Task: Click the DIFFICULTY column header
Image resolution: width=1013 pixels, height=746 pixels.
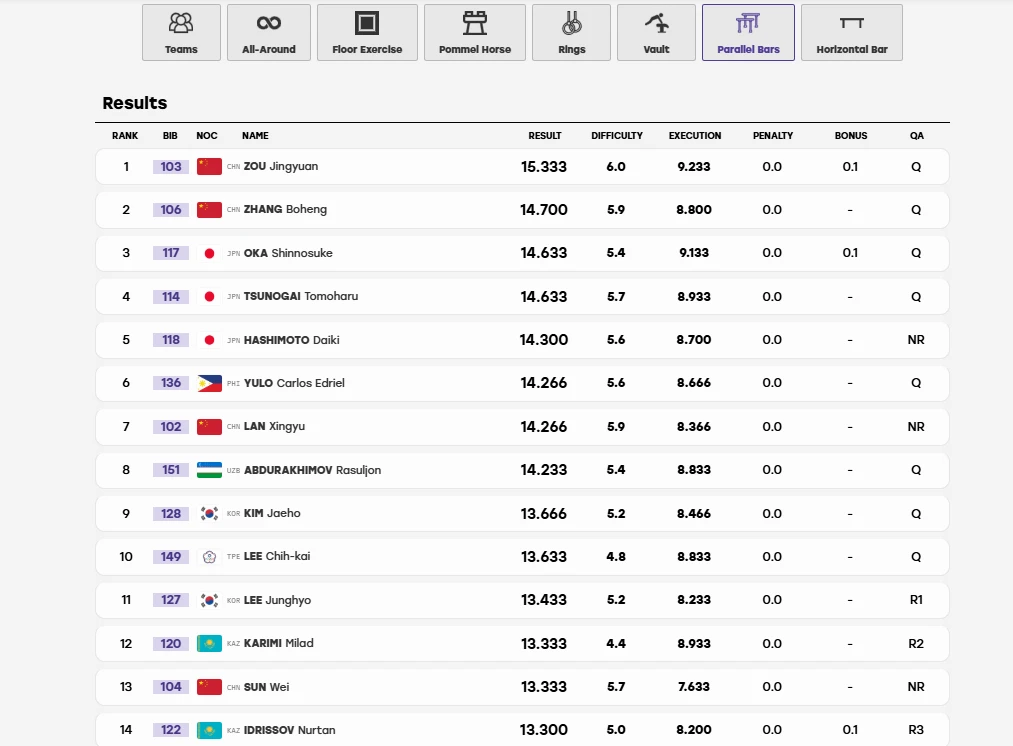Action: click(x=617, y=136)
